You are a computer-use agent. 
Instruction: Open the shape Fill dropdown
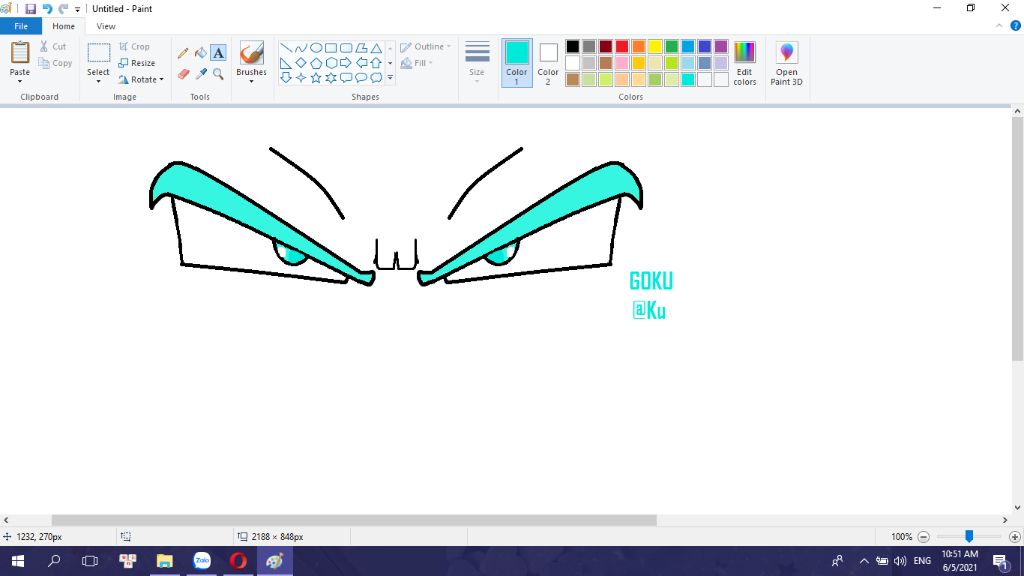tap(417, 63)
